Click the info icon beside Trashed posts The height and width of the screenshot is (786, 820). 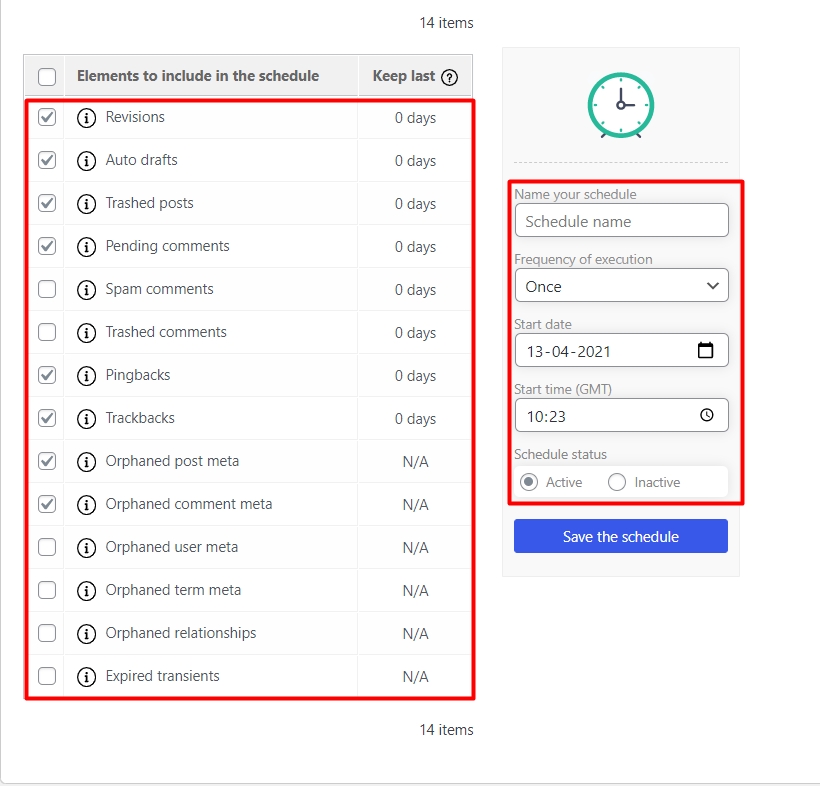(x=86, y=203)
